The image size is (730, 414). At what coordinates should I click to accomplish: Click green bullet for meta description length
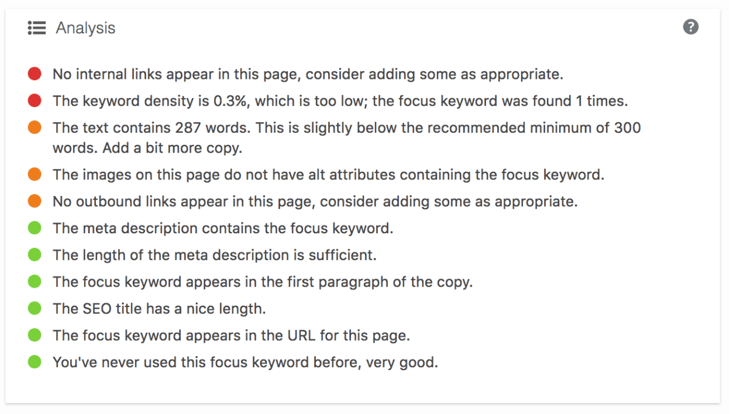pyautogui.click(x=35, y=255)
